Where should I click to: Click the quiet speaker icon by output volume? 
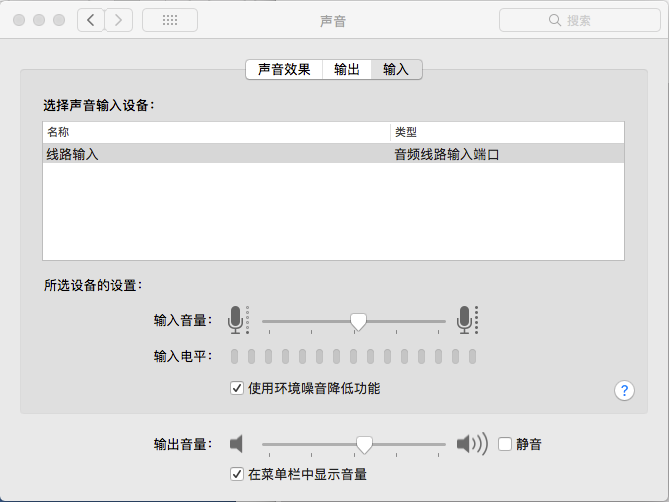coord(236,444)
